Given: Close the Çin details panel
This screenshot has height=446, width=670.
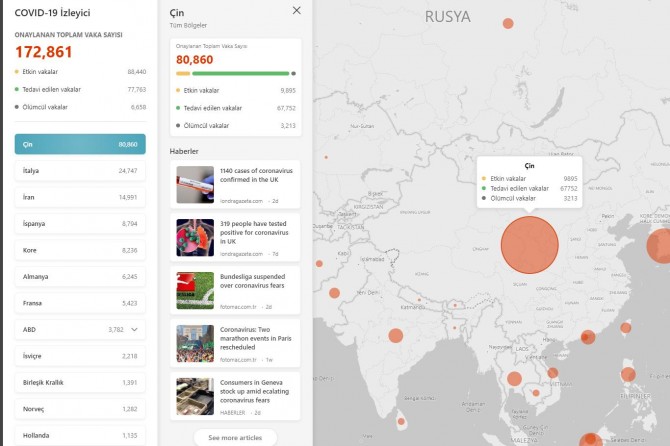Looking at the screenshot, I should point(296,10).
